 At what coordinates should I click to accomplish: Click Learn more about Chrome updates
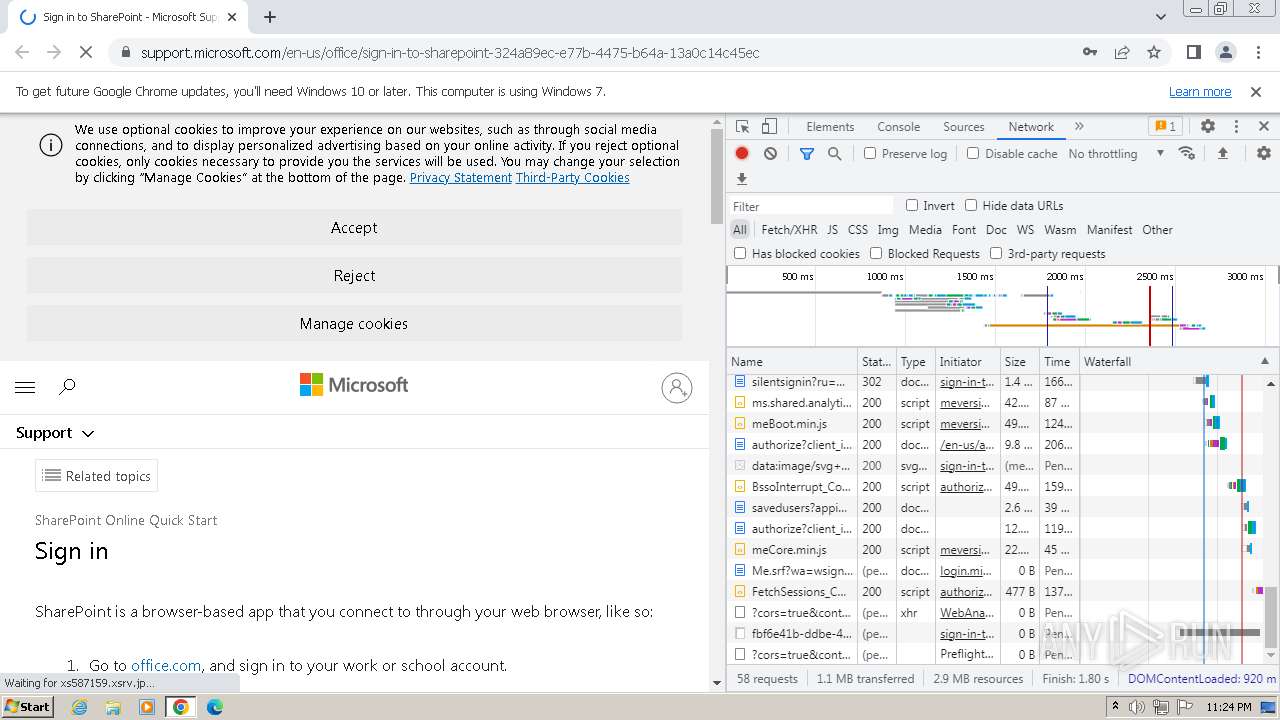[x=1200, y=91]
